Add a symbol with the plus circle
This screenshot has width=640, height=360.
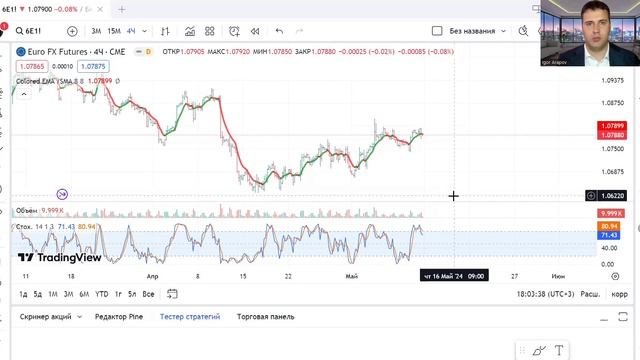72,31
